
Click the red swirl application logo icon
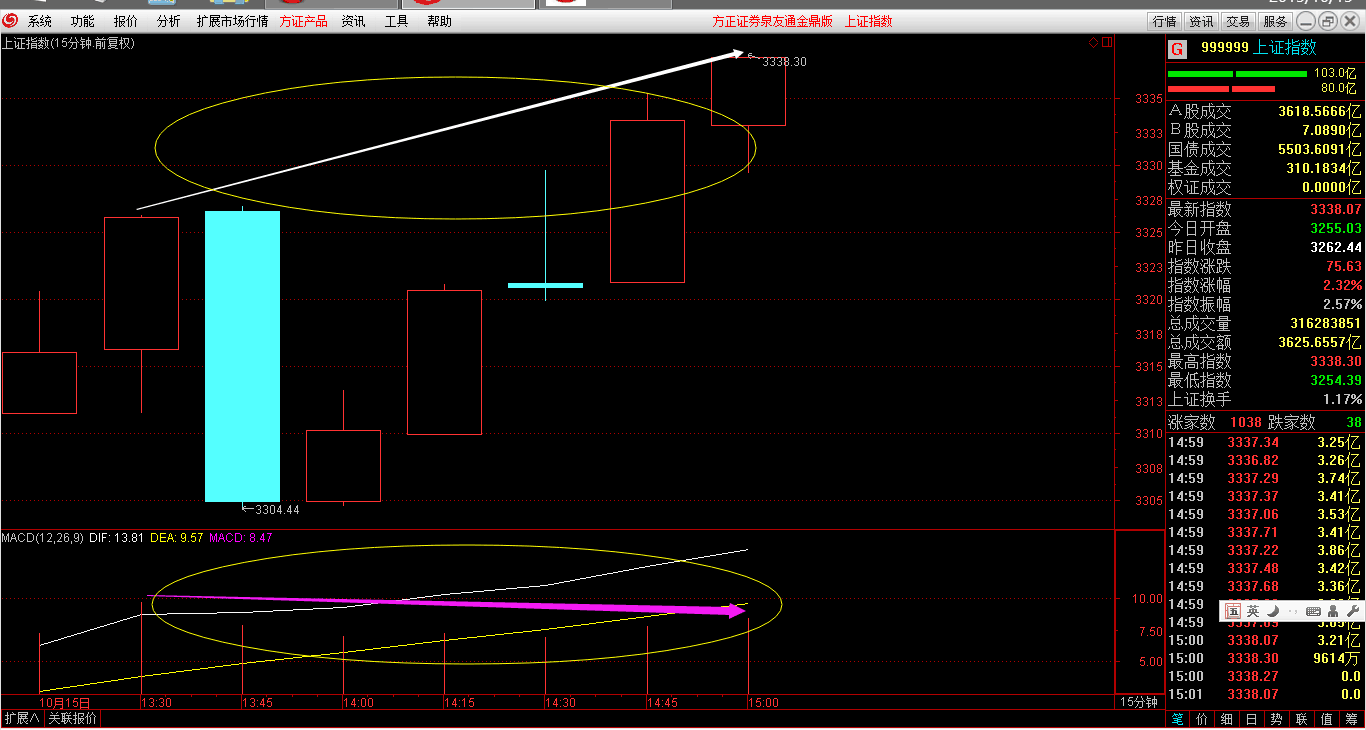(10, 21)
